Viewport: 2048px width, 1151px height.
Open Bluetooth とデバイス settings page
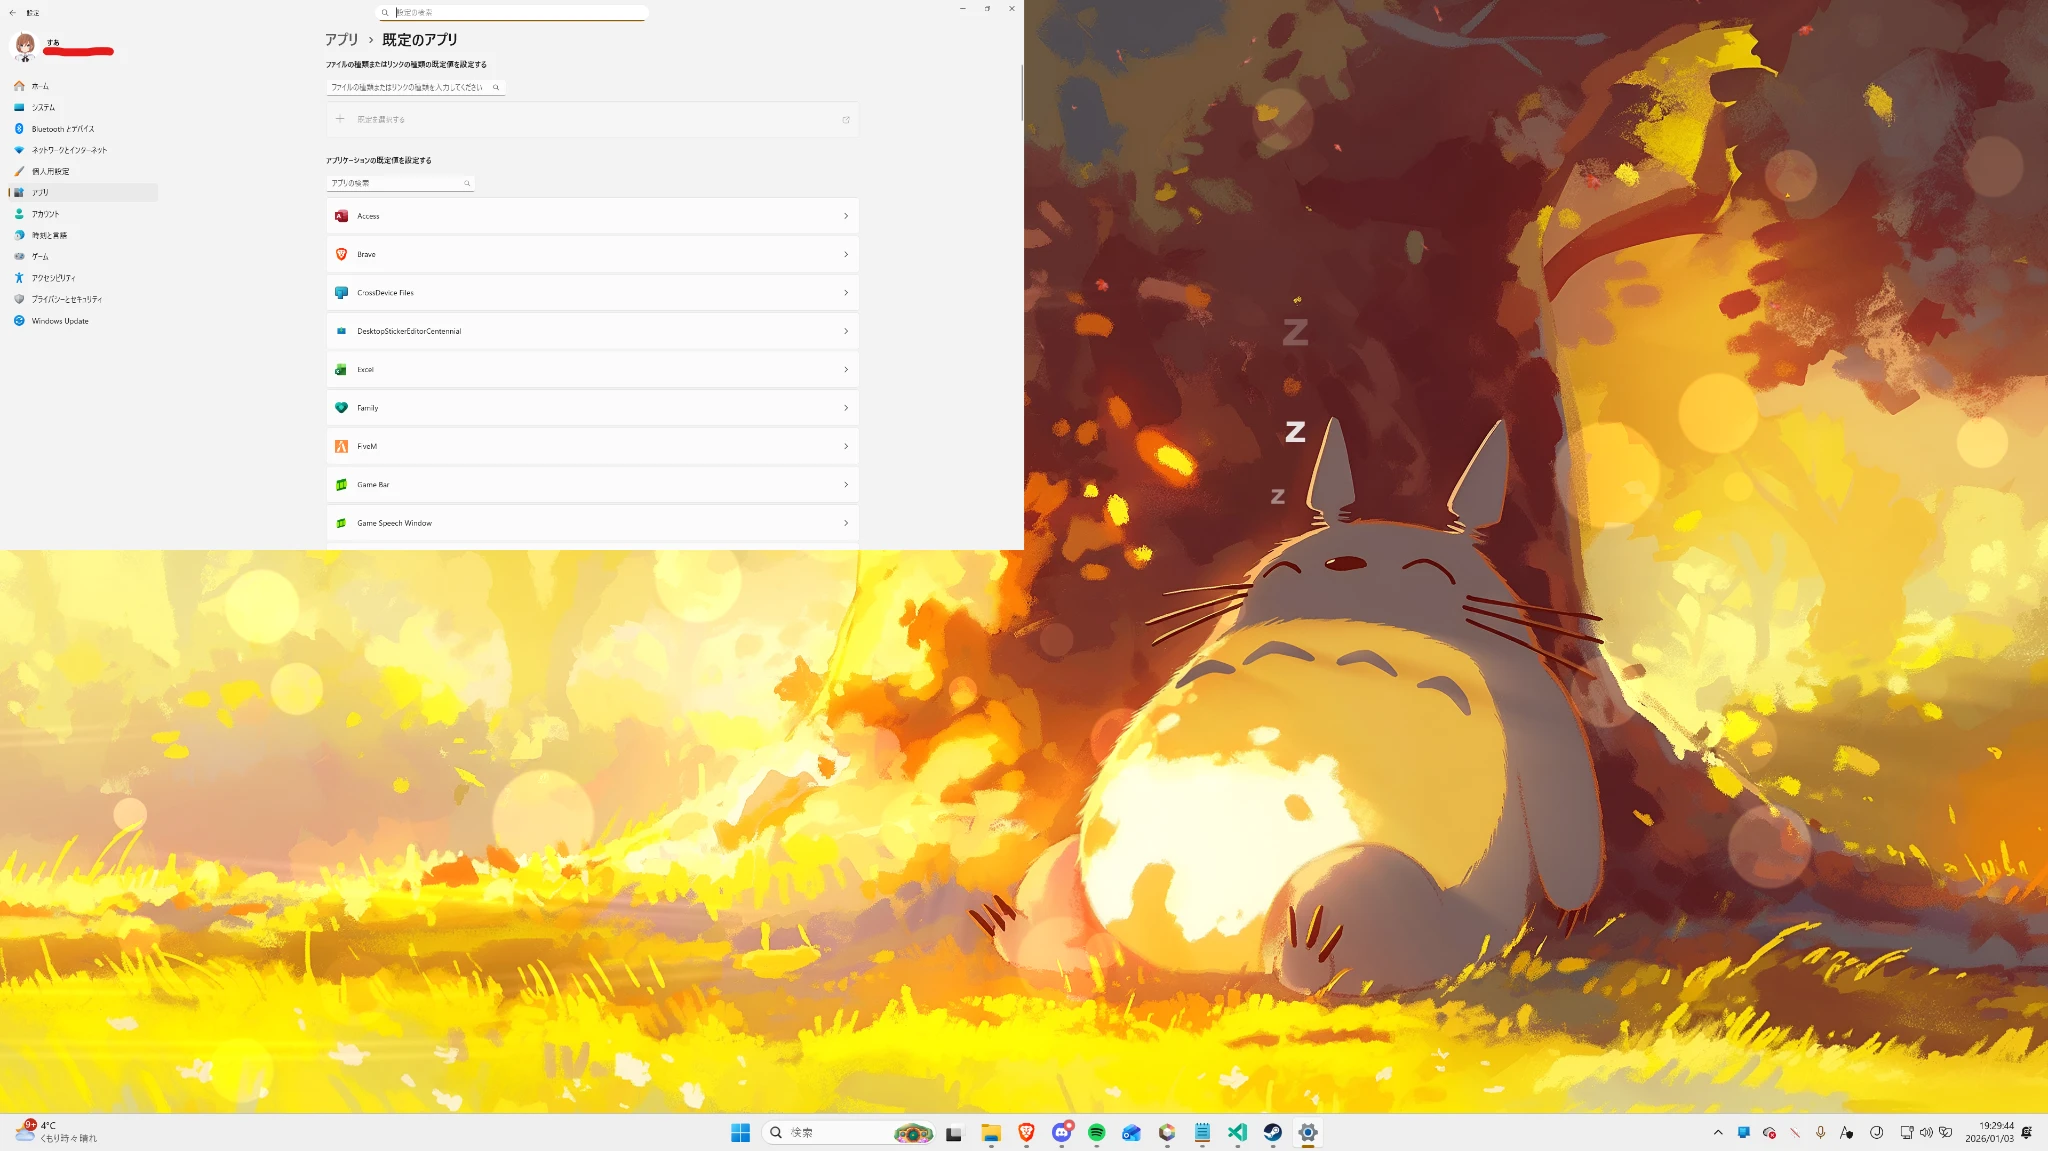pyautogui.click(x=63, y=129)
